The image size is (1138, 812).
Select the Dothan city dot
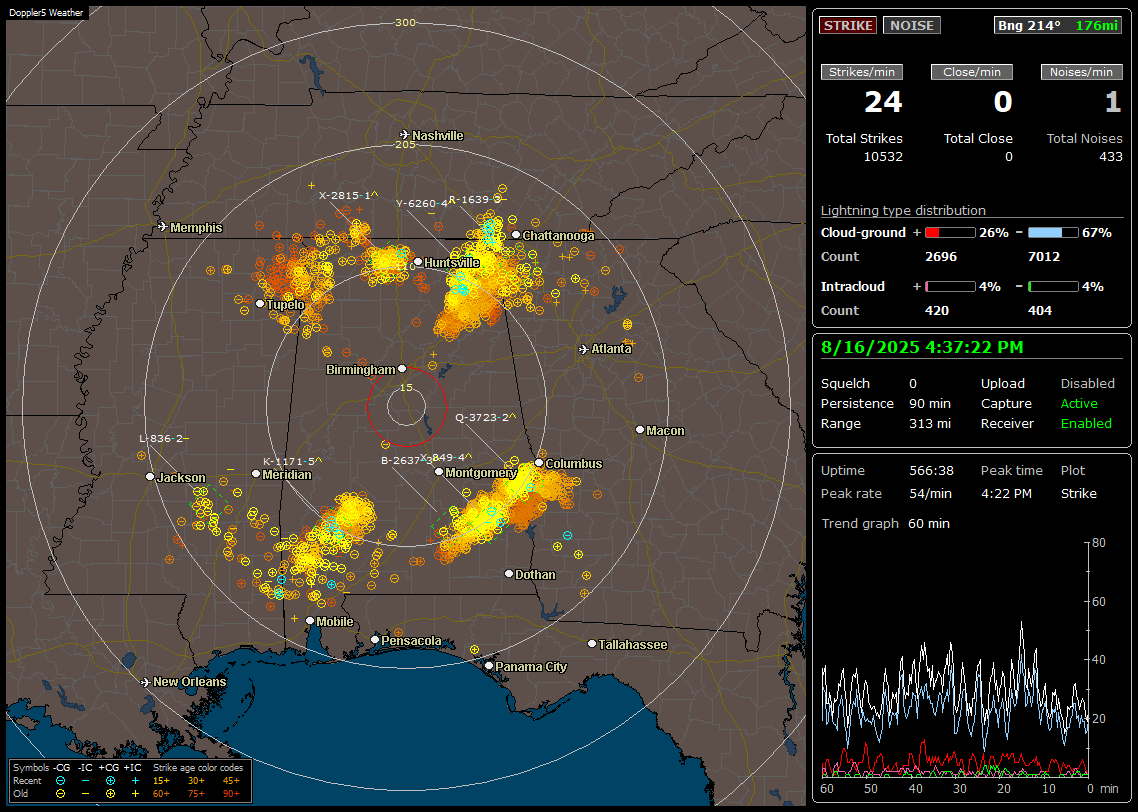pos(509,574)
